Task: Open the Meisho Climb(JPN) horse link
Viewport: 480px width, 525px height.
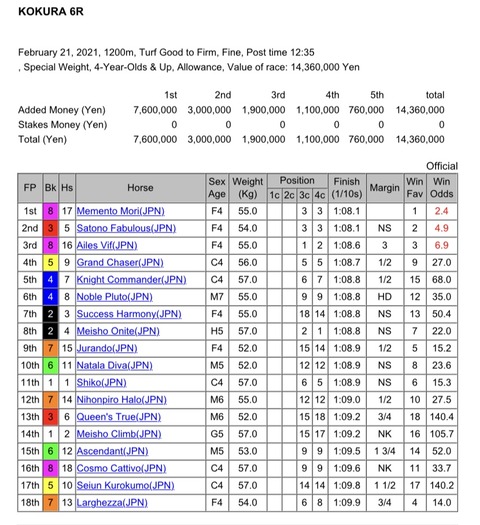Action: coord(119,434)
